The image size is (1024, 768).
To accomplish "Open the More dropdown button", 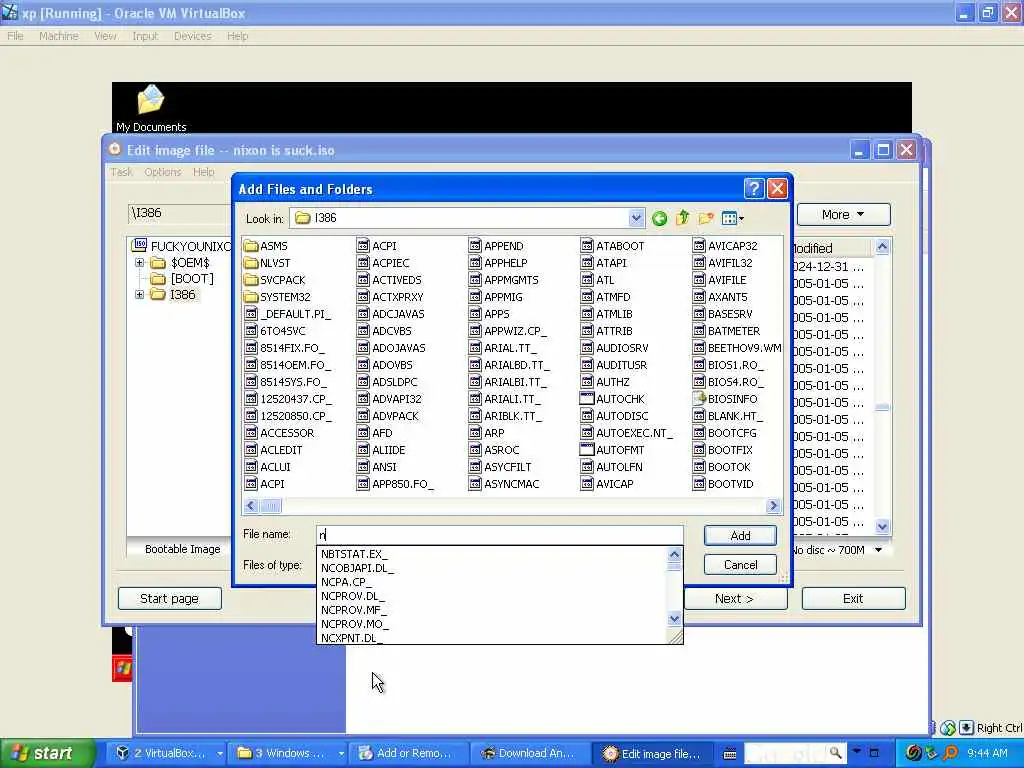I will (x=843, y=214).
